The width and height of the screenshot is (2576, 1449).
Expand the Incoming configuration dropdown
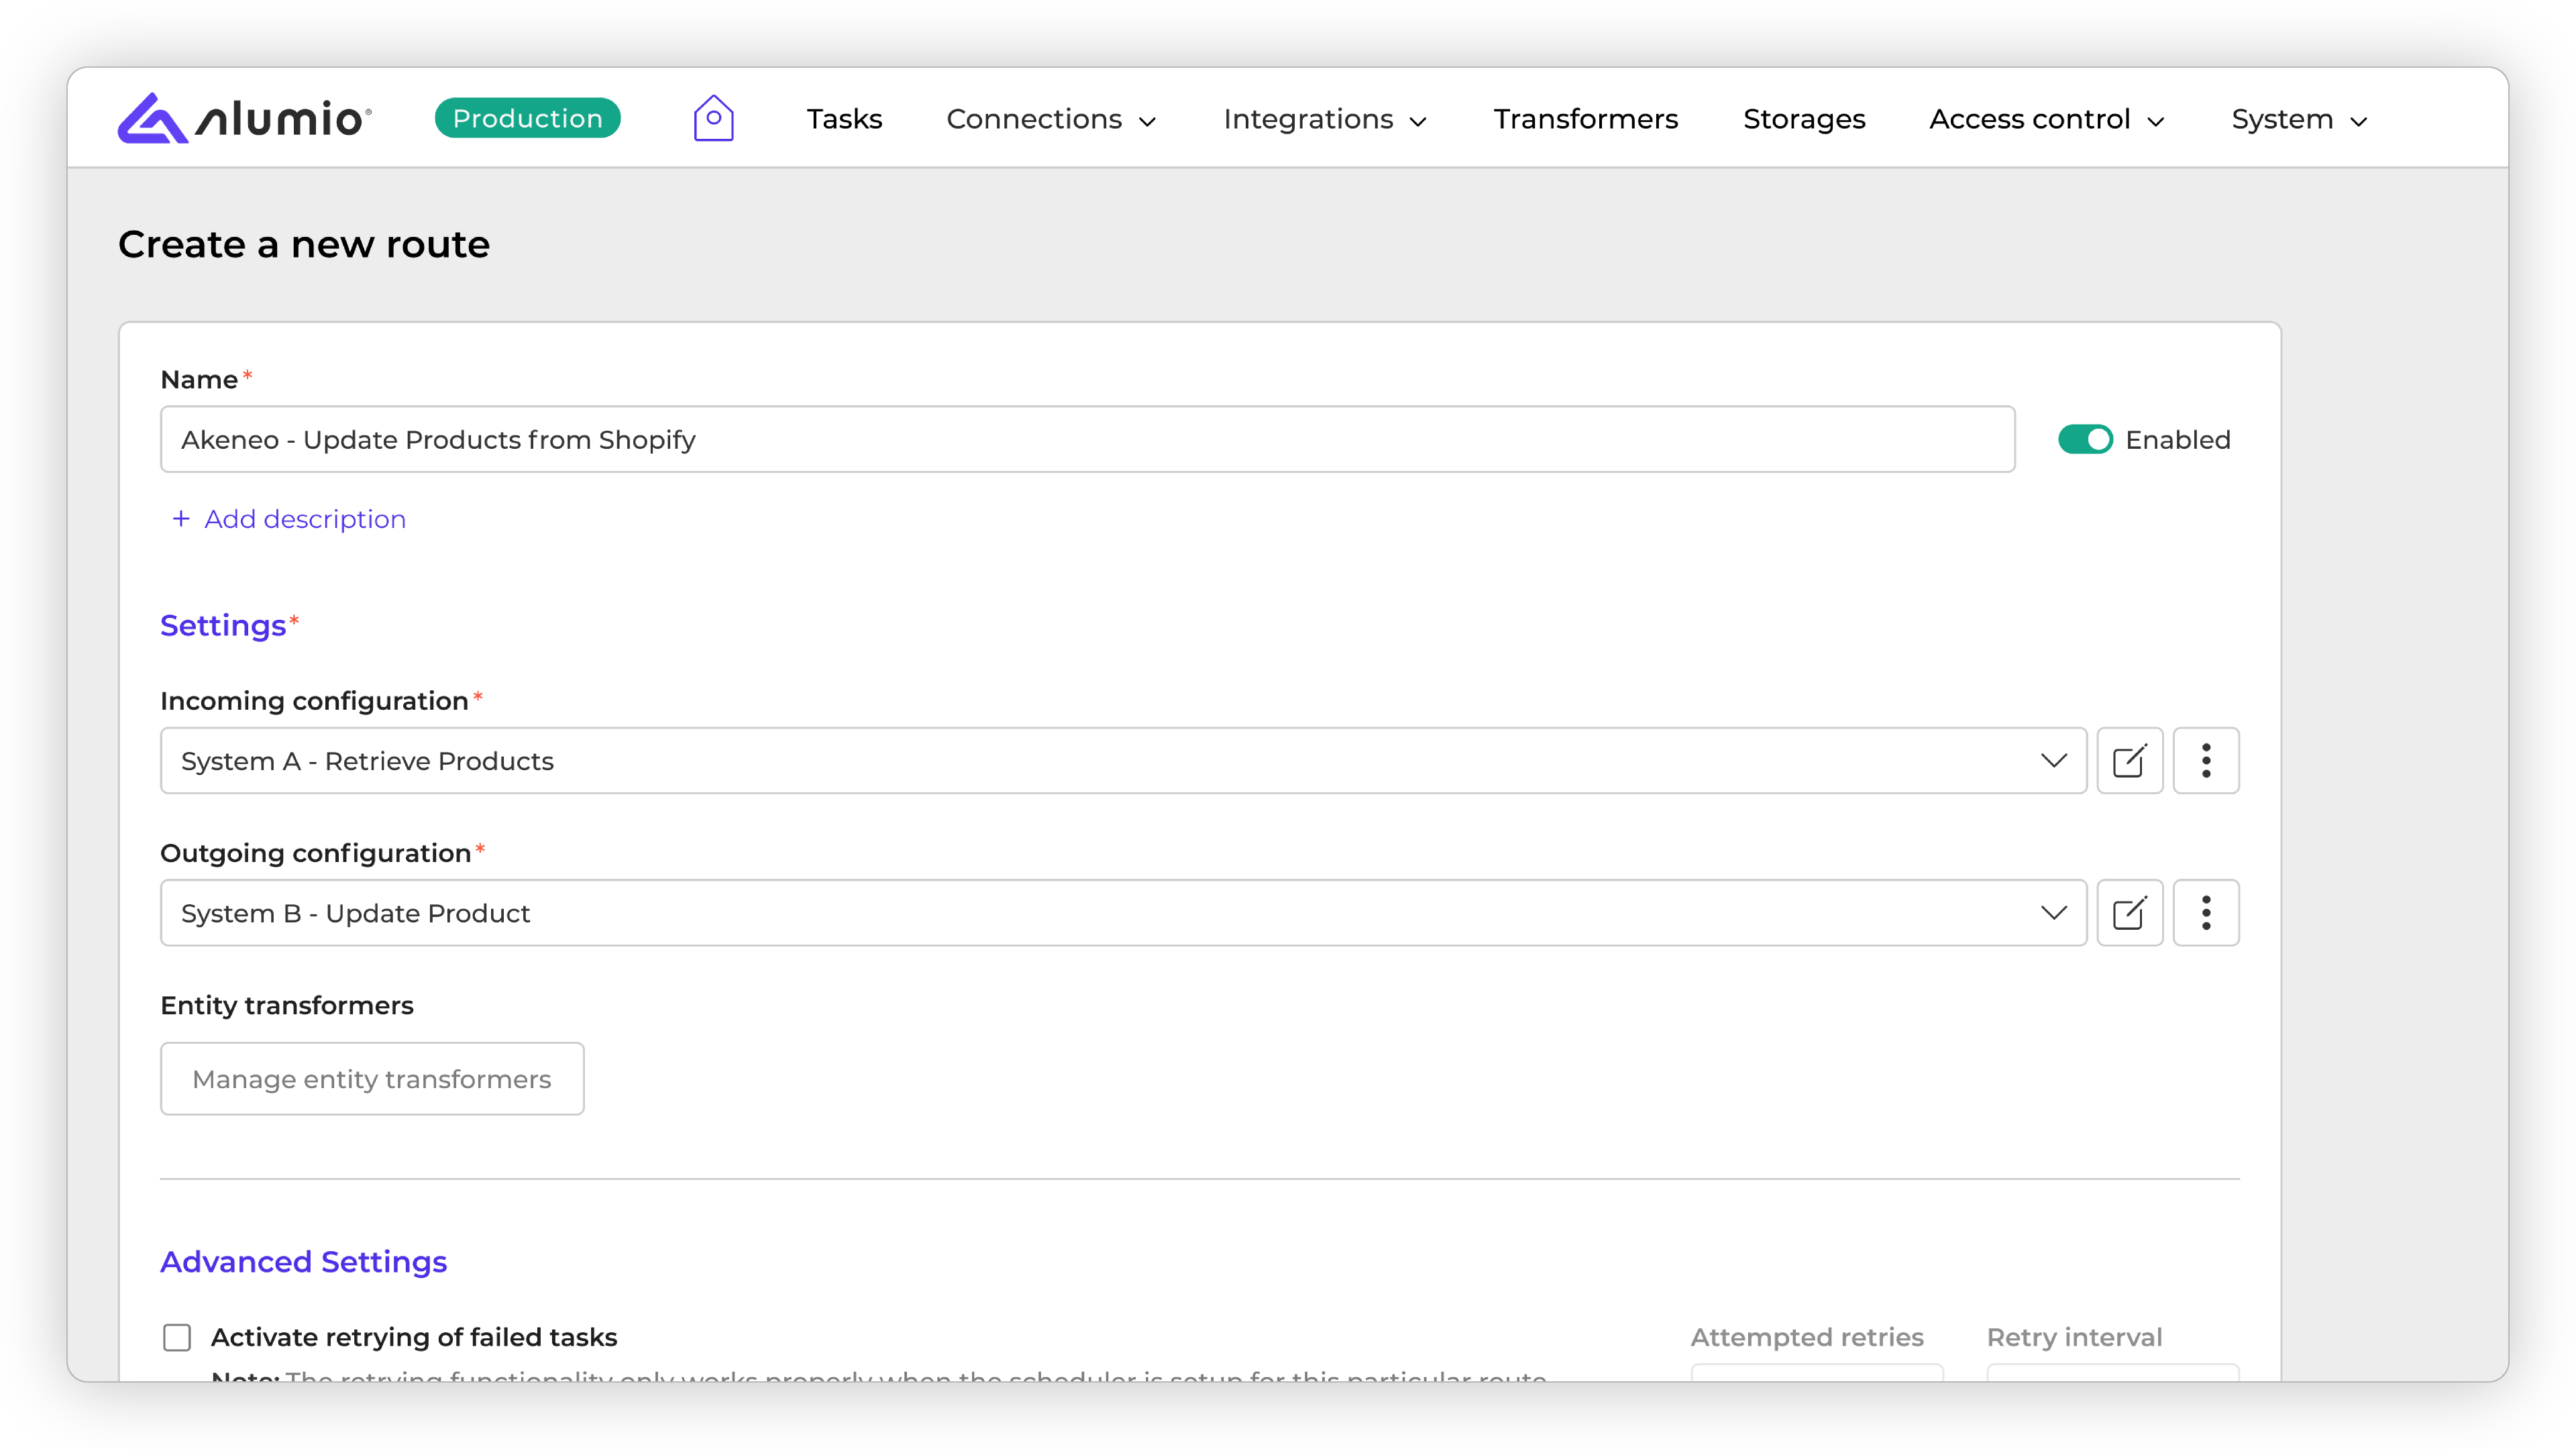click(x=2053, y=761)
